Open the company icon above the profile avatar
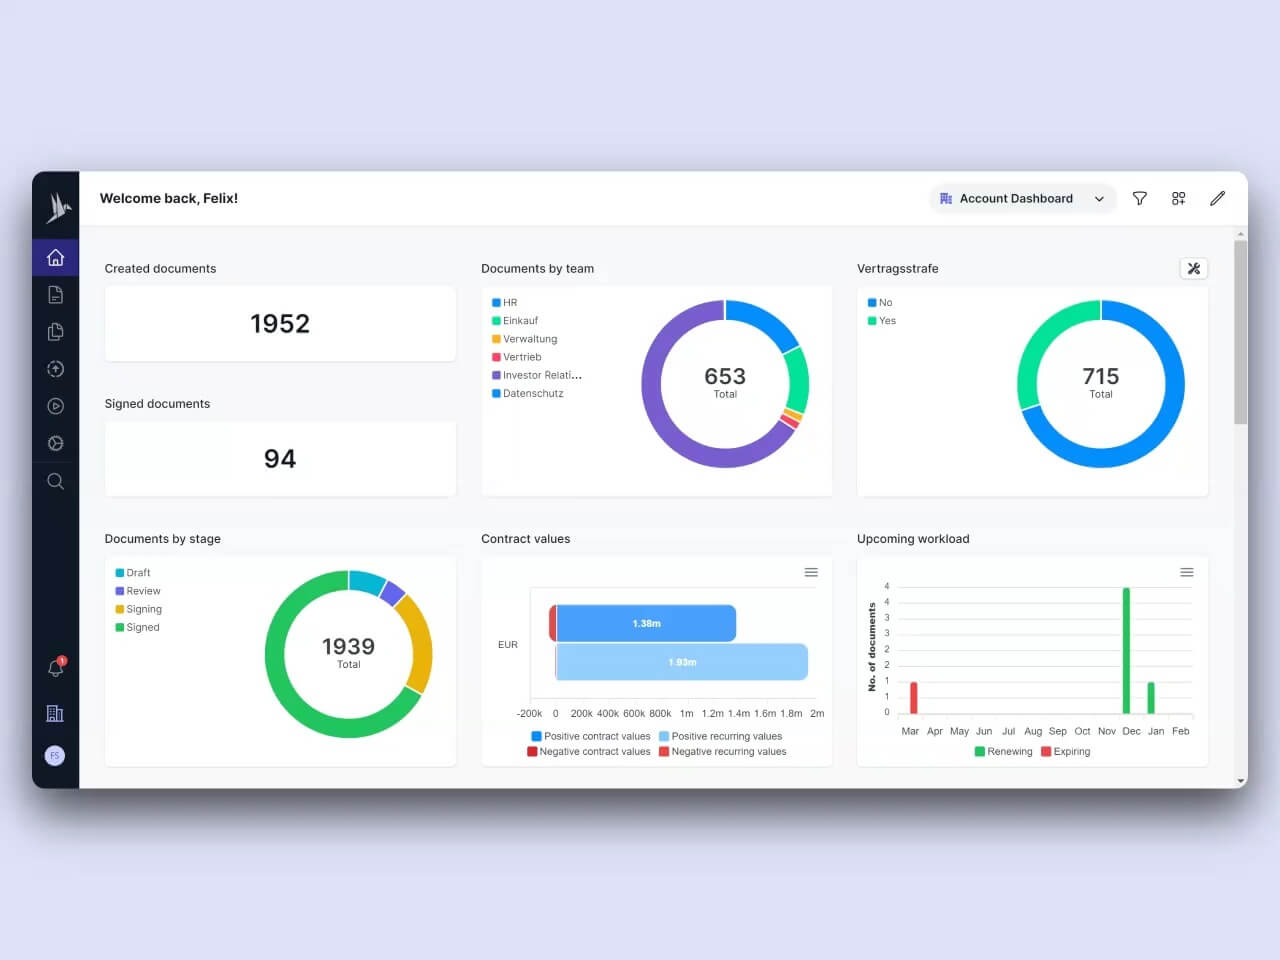Viewport: 1280px width, 960px height. tap(55, 713)
